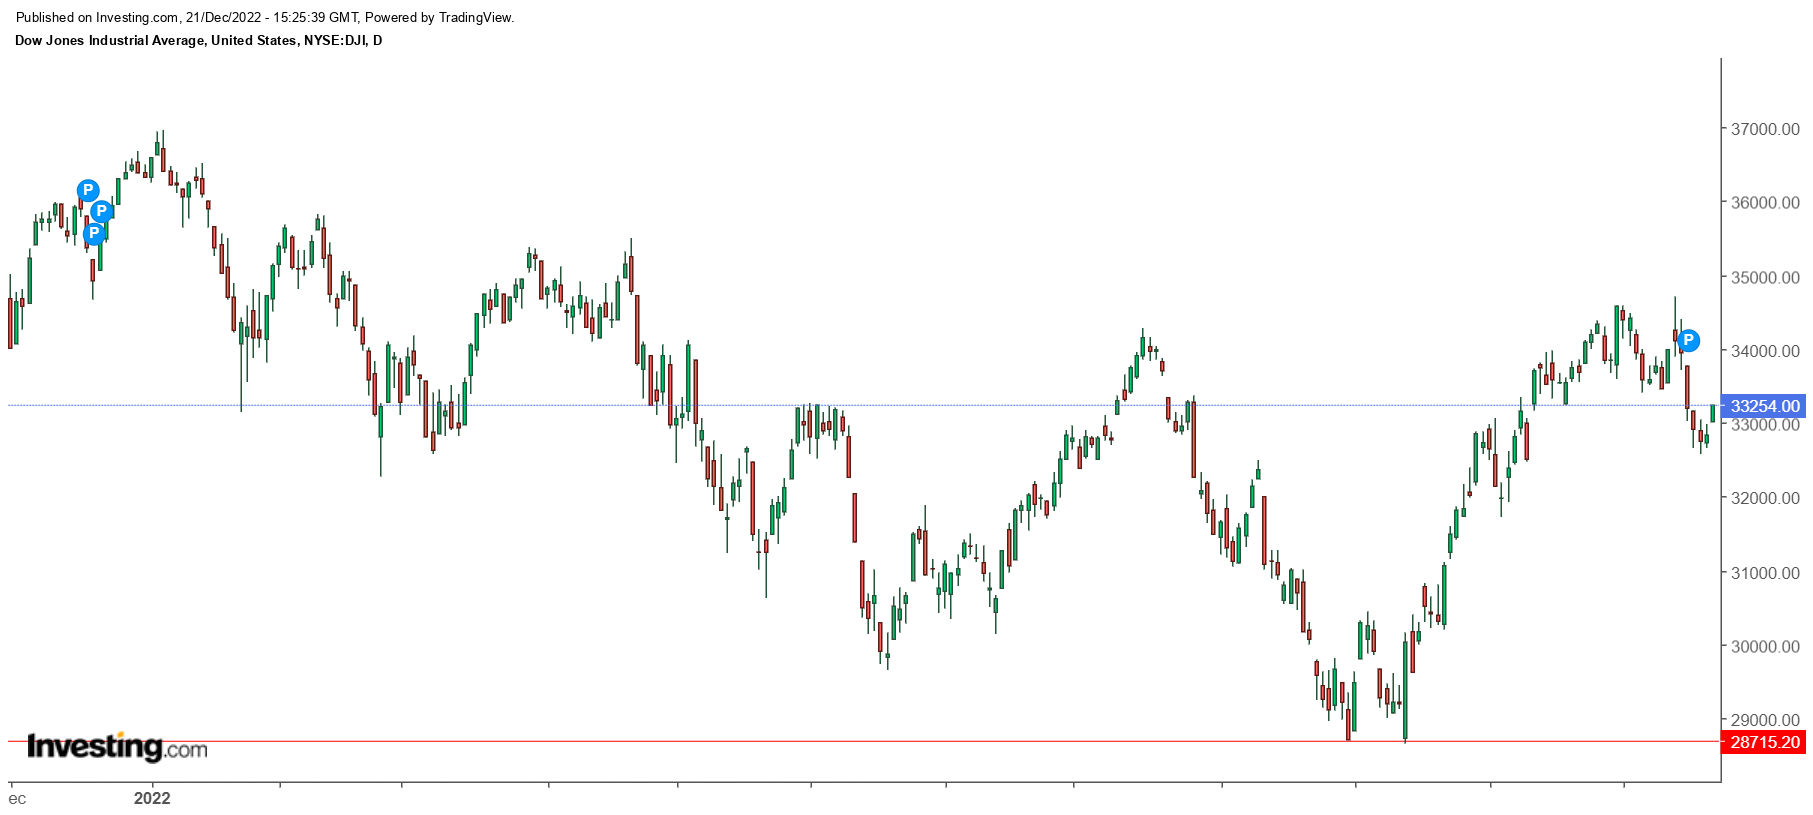Image resolution: width=1813 pixels, height=815 pixels.
Task: Click the 32000.00 price axis label
Action: pos(1765,498)
